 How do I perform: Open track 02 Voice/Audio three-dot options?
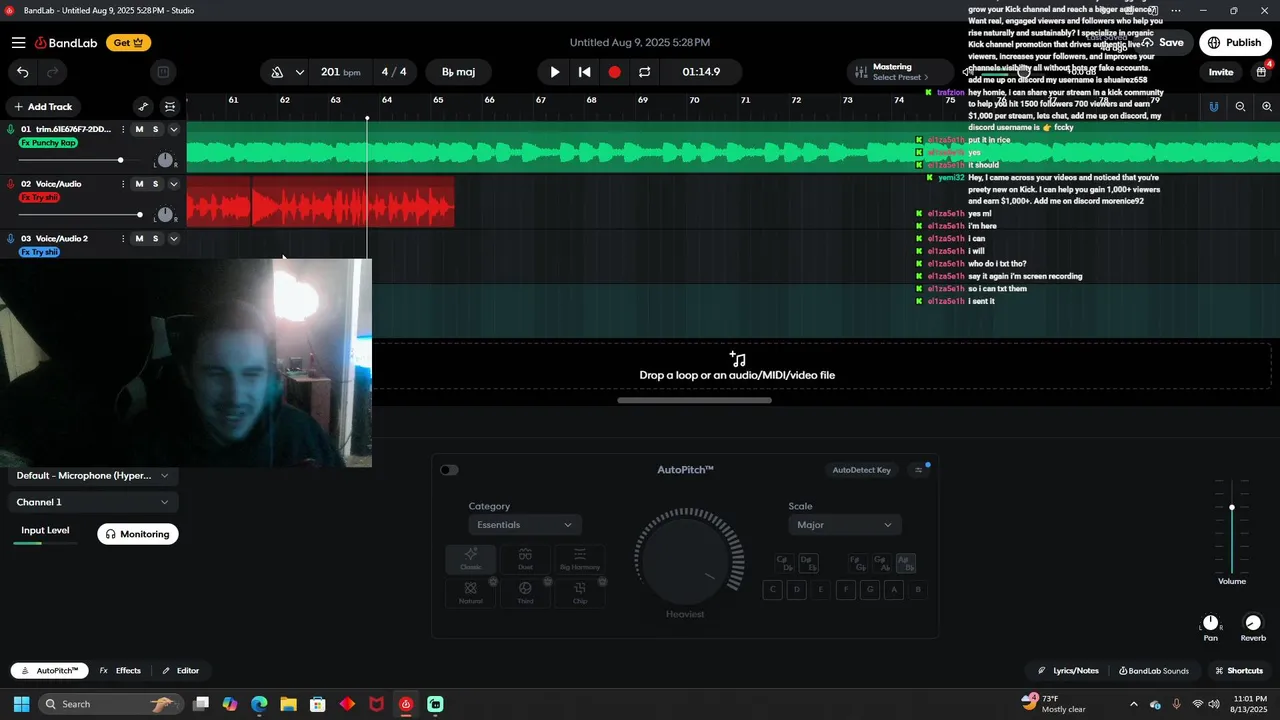[x=123, y=184]
